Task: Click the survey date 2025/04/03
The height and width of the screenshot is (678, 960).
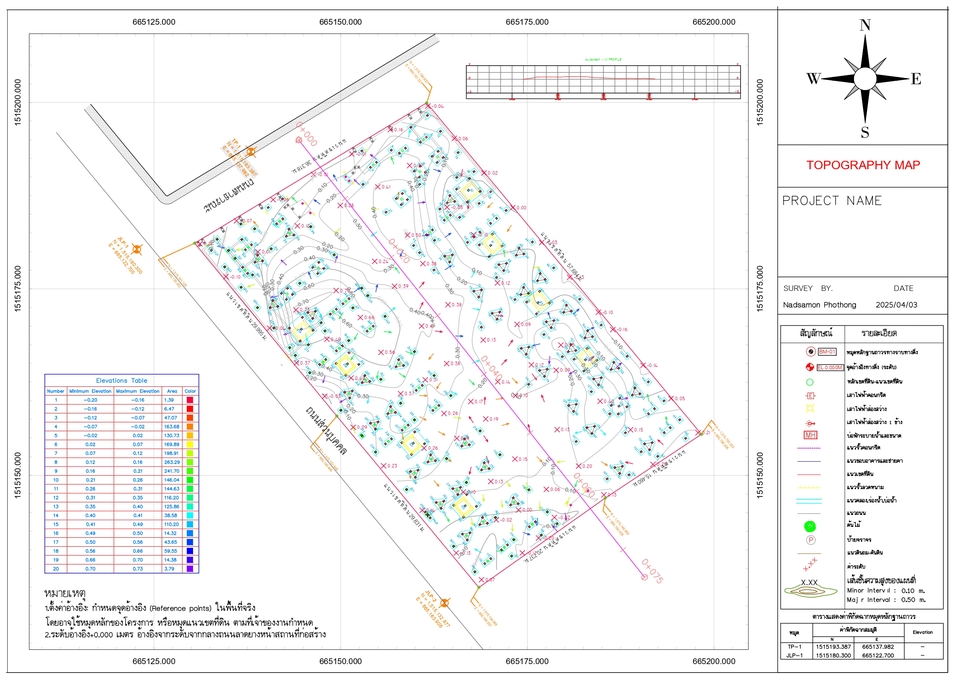Action: (x=898, y=302)
